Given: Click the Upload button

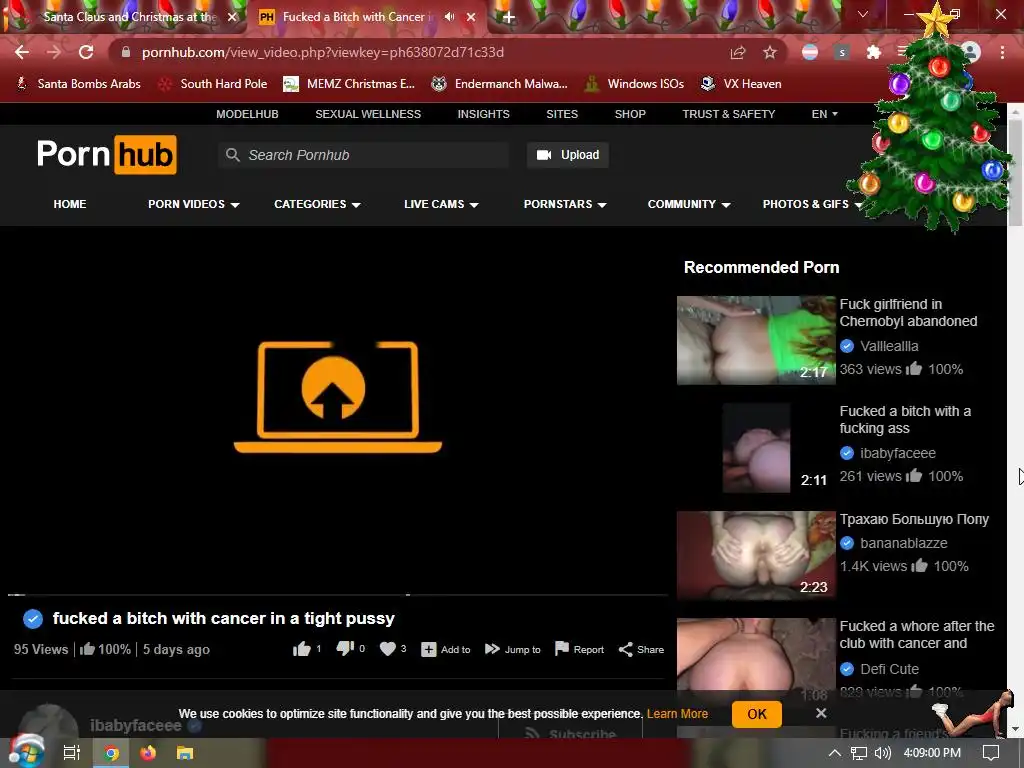Looking at the screenshot, I should (568, 155).
